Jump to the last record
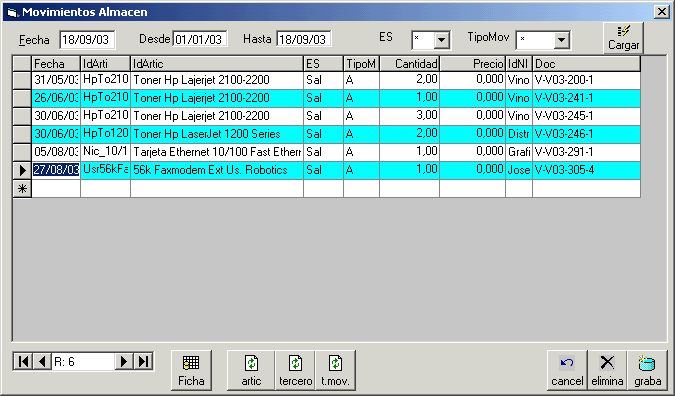The width and height of the screenshot is (675, 396). (143, 362)
